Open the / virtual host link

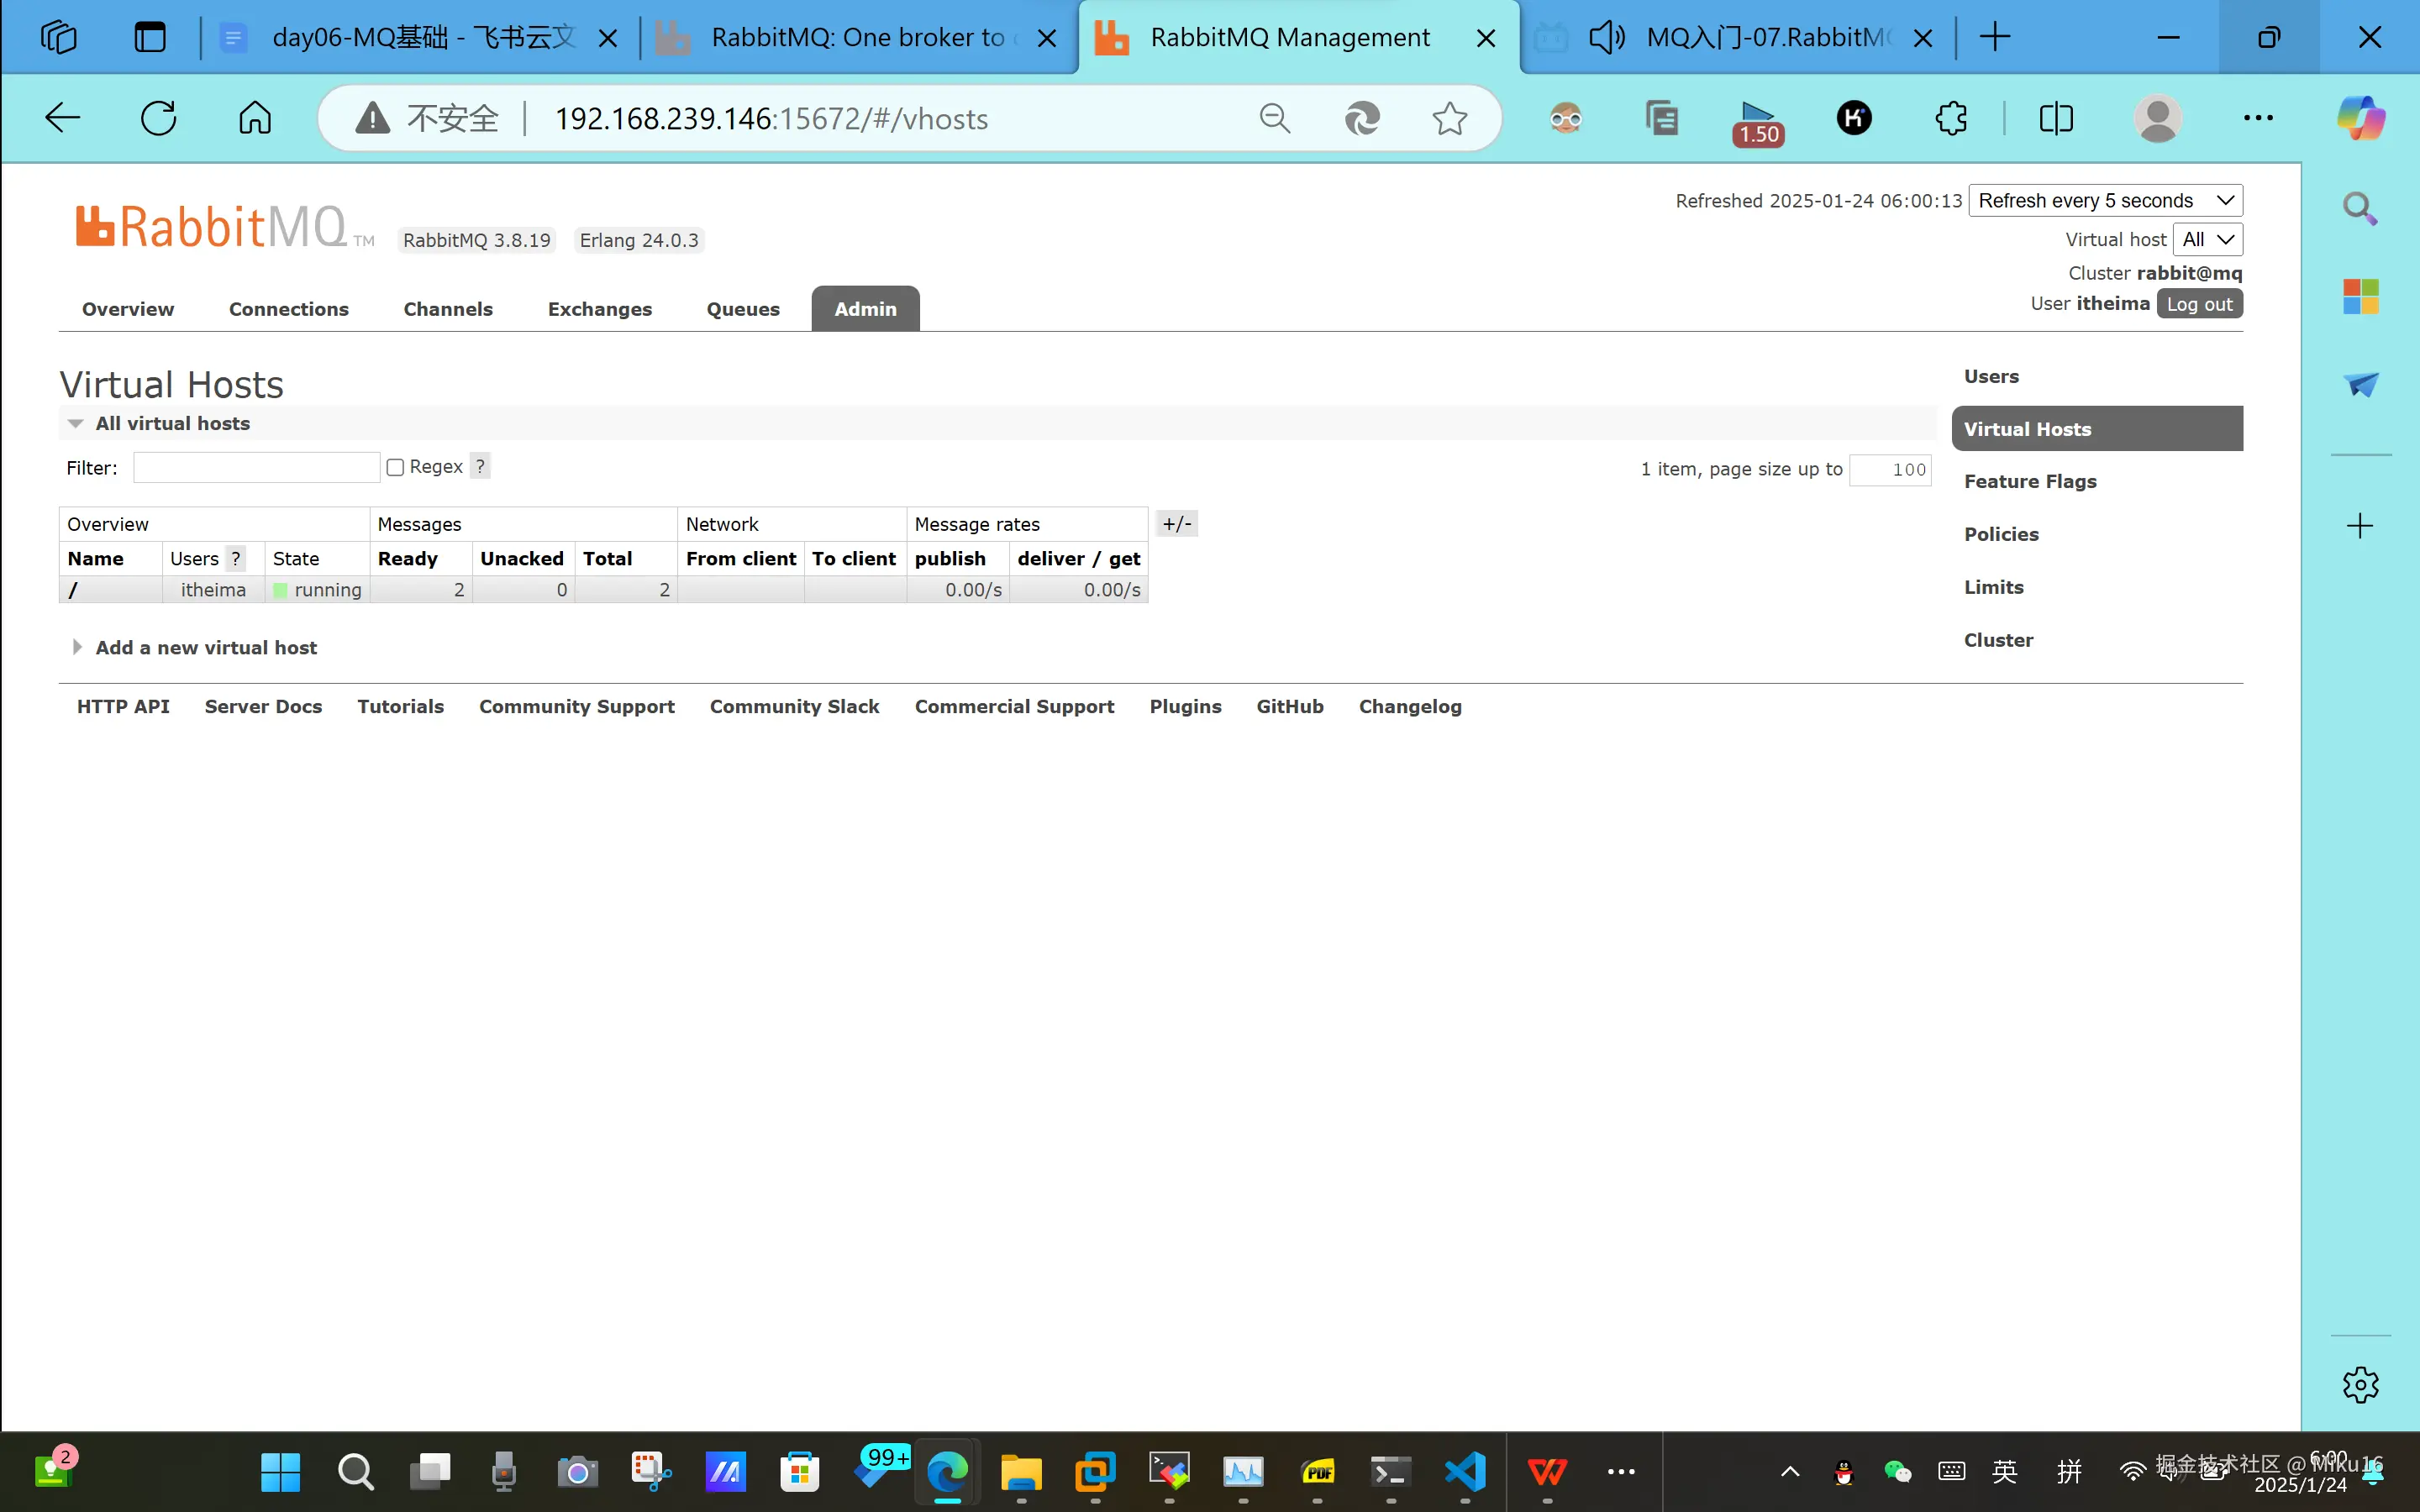click(x=73, y=590)
